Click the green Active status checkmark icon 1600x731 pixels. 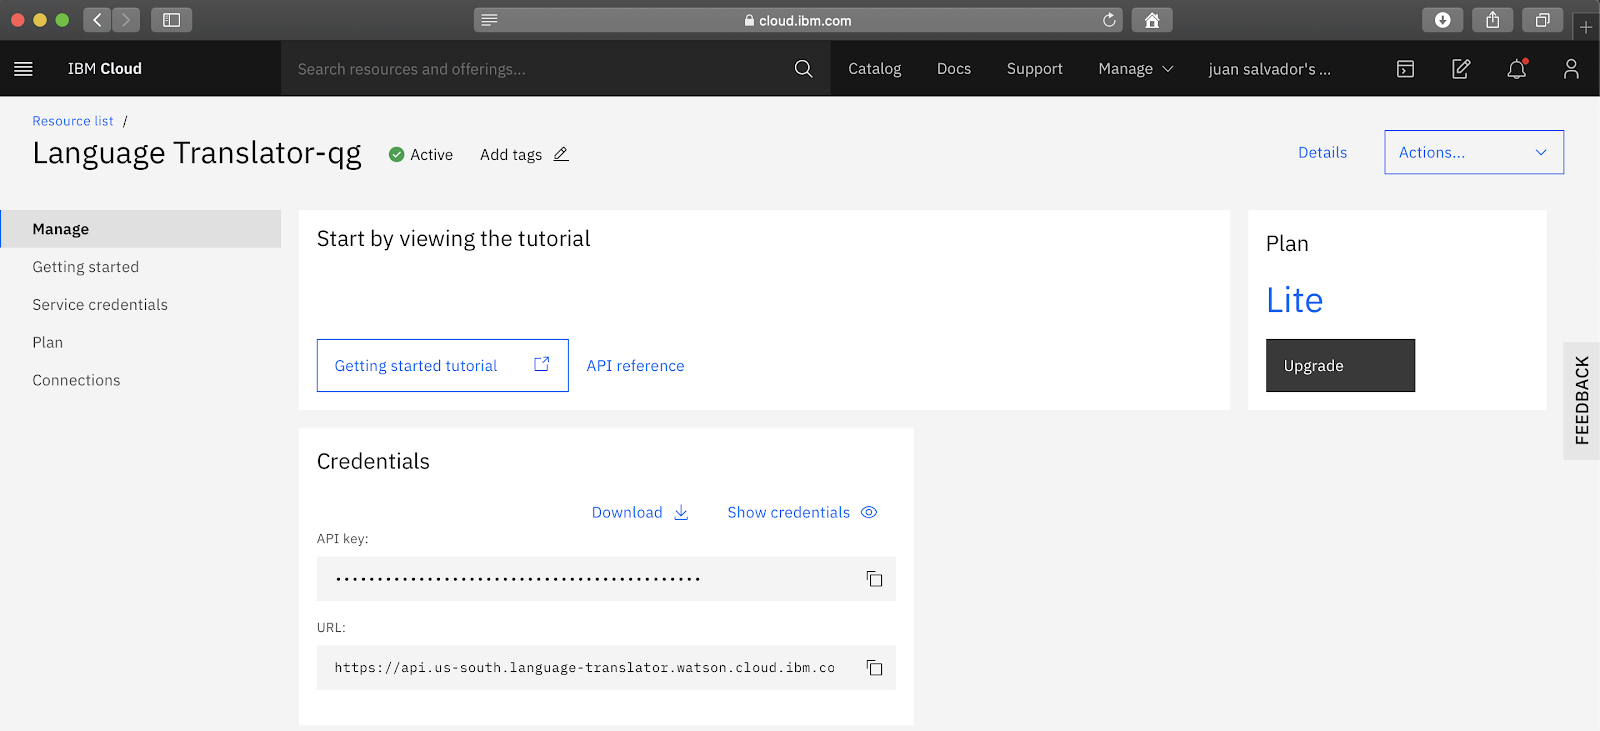(x=396, y=154)
